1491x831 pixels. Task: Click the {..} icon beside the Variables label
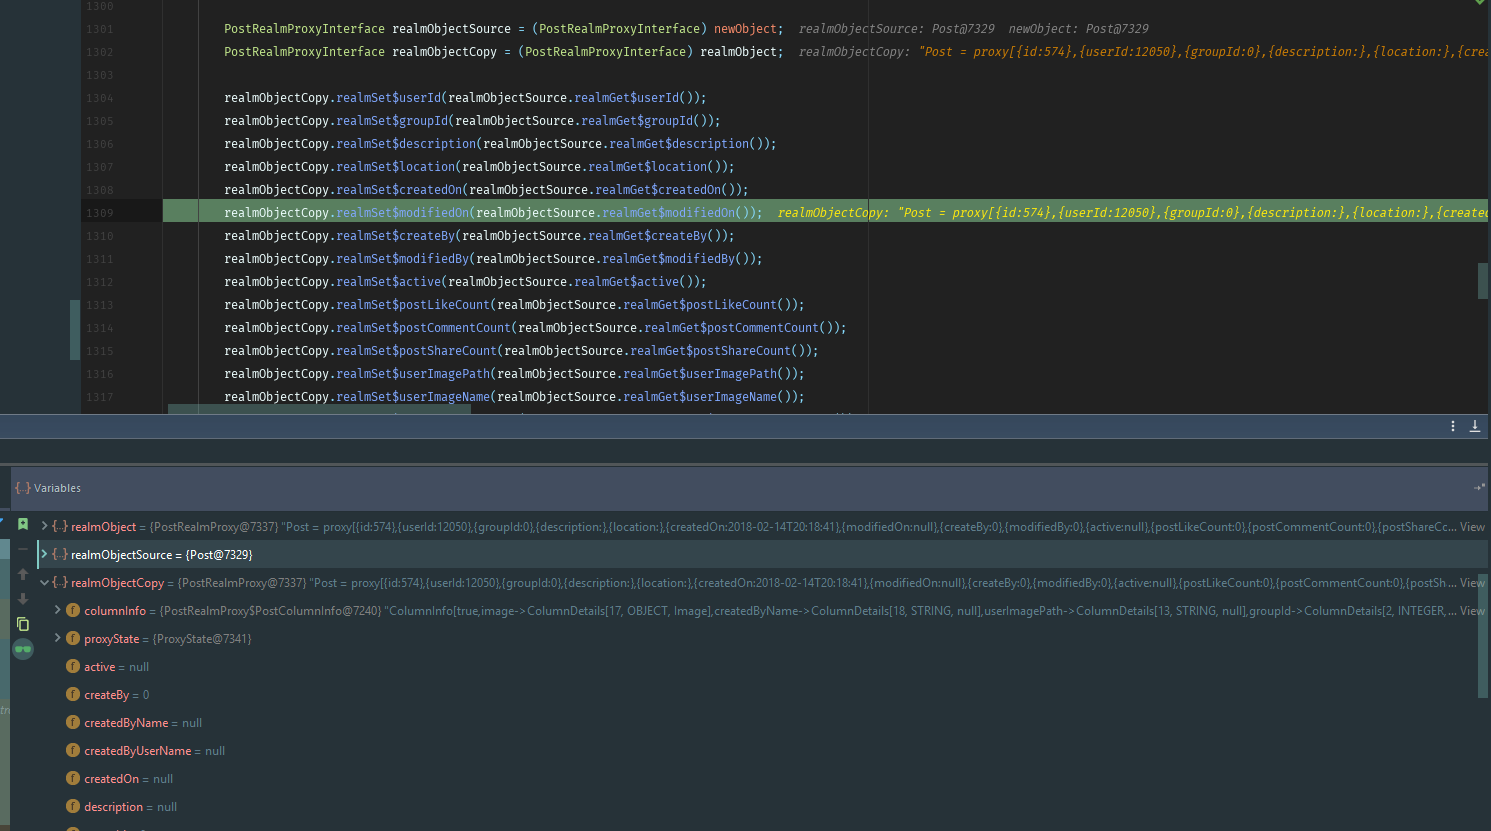tap(22, 488)
